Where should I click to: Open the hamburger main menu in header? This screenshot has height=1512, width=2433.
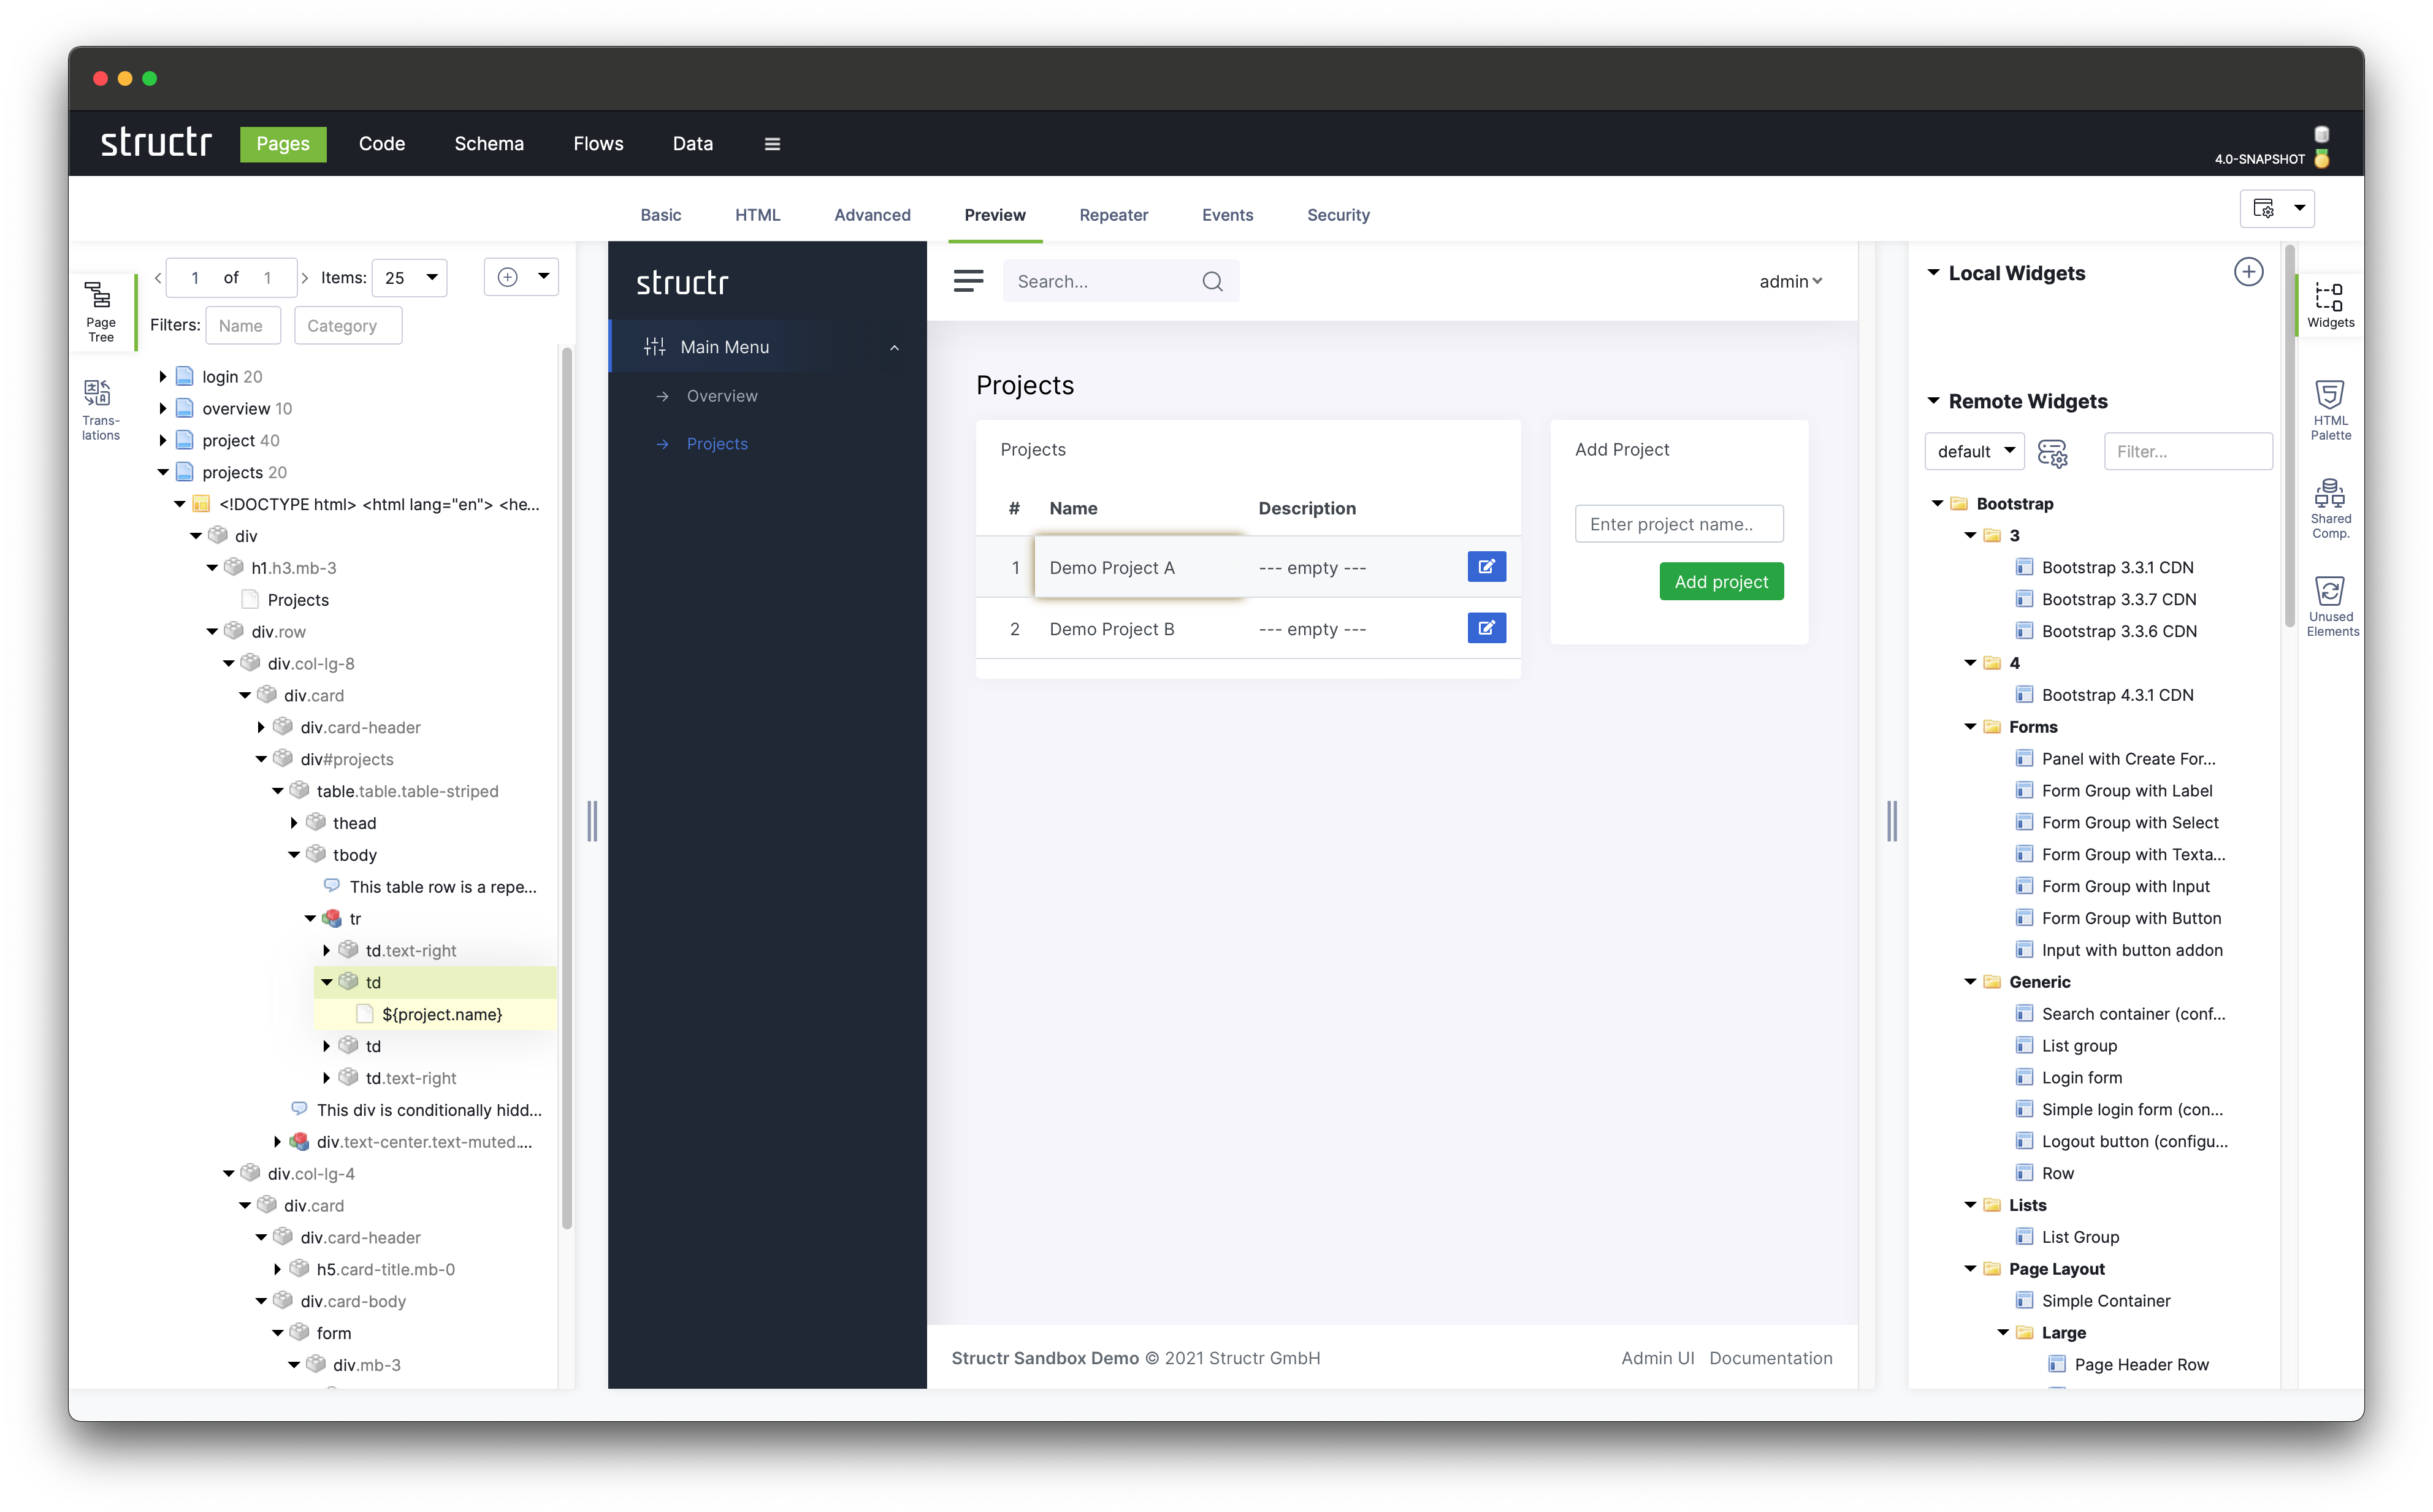click(x=772, y=144)
